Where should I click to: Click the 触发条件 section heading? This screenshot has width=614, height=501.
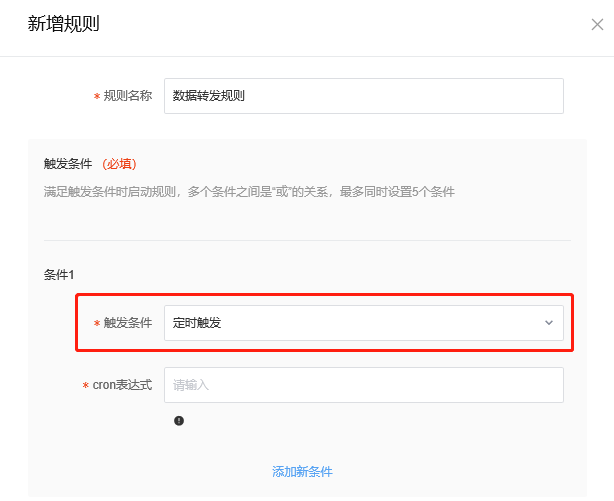click(68, 163)
